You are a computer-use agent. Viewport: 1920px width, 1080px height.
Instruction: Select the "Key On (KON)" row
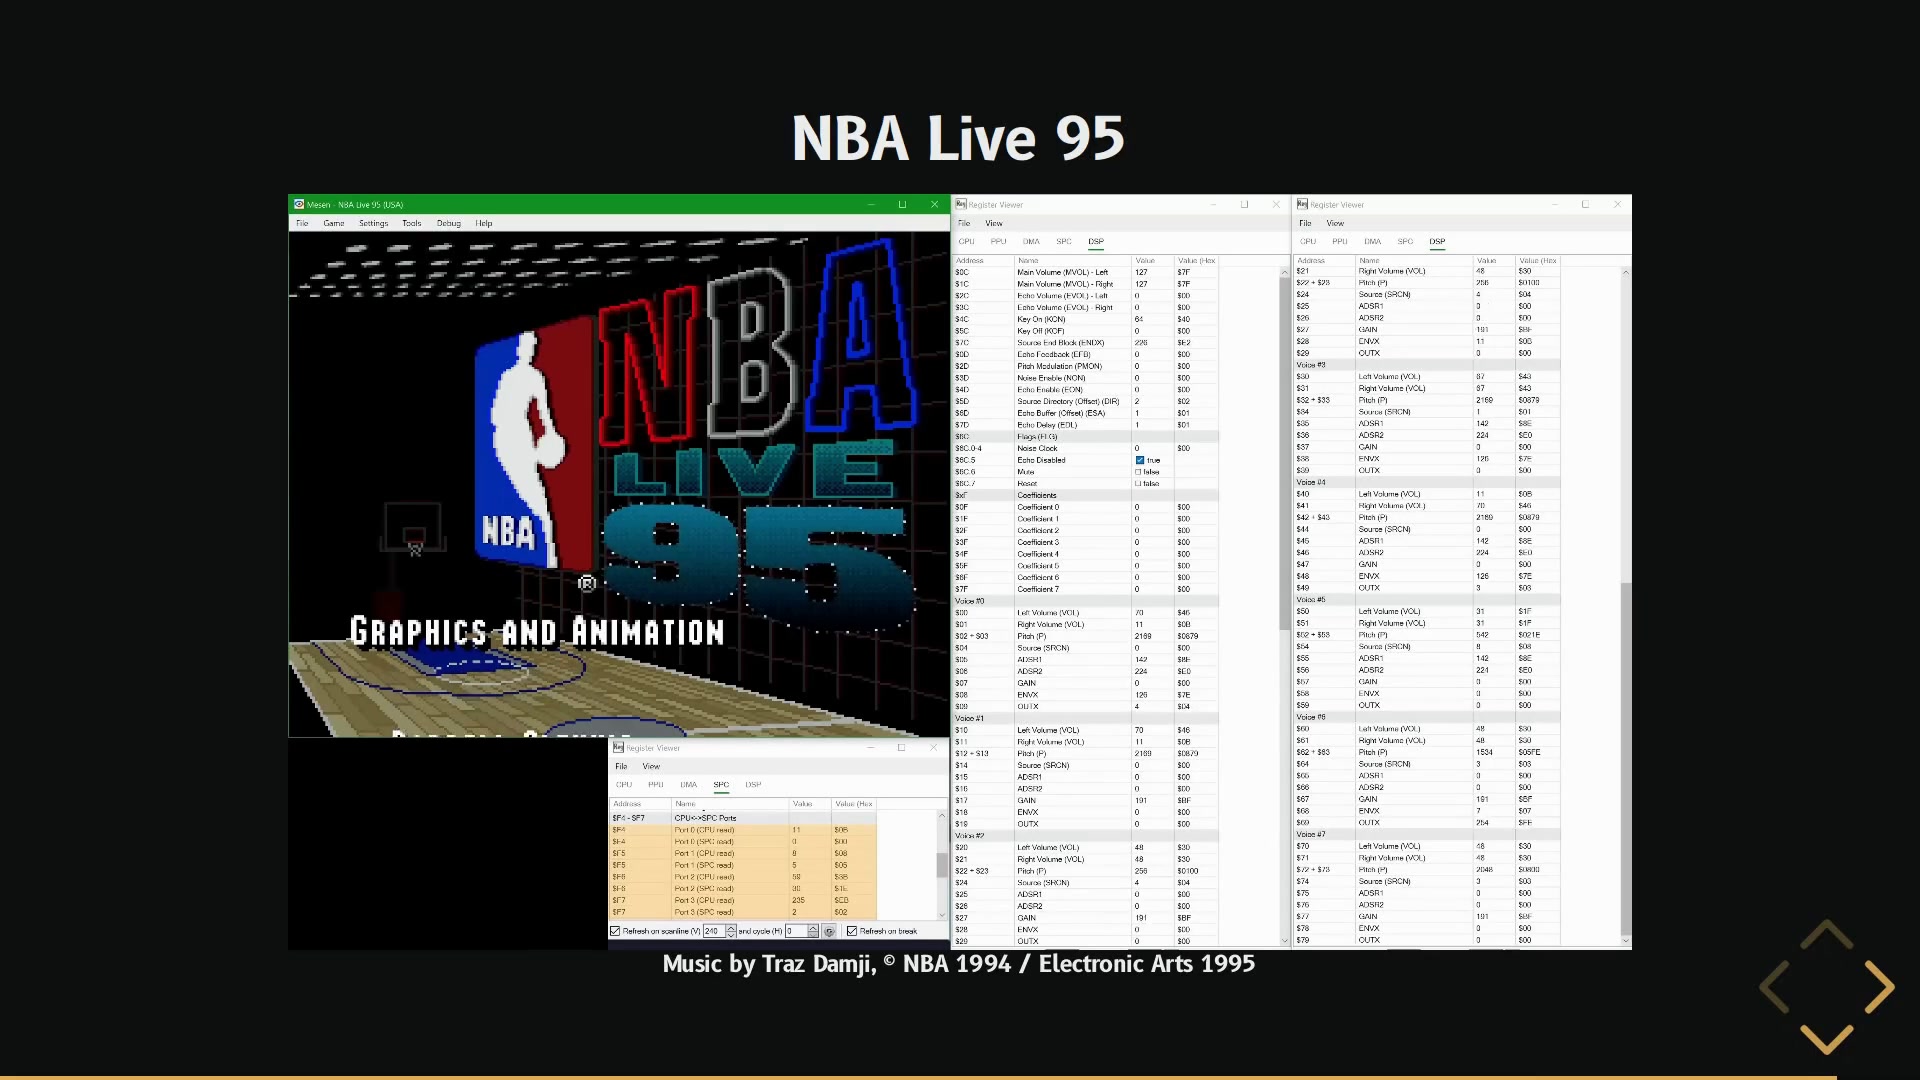[x=1086, y=319]
